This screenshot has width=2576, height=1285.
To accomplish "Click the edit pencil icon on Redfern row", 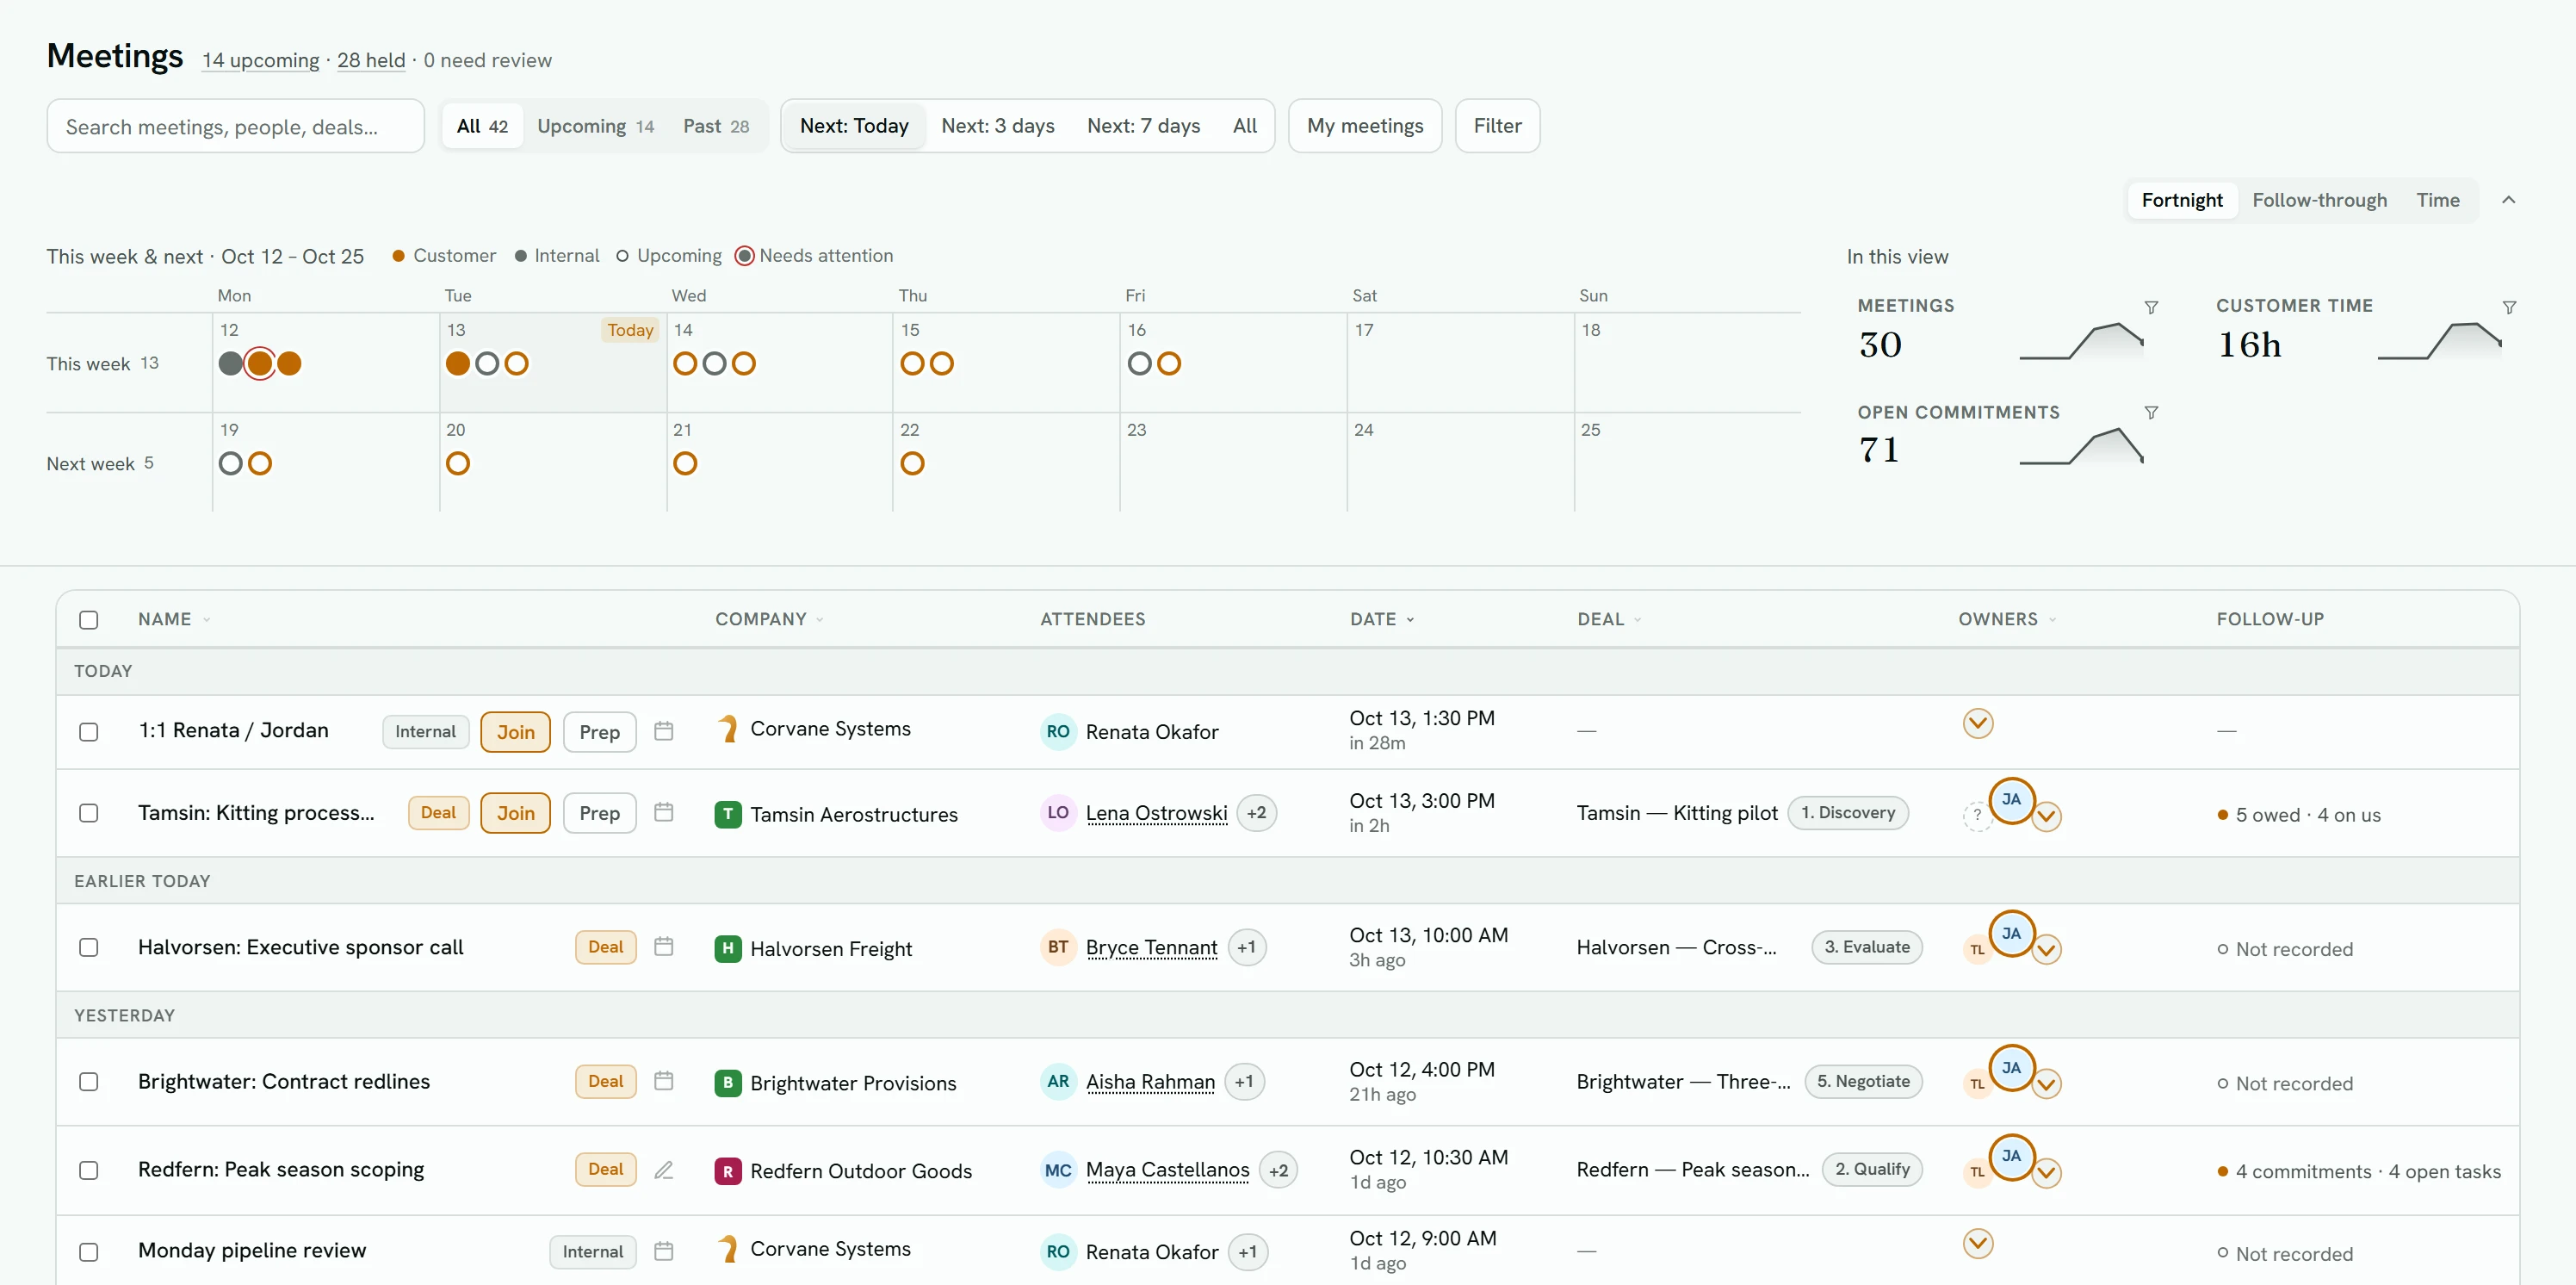I will [663, 1169].
